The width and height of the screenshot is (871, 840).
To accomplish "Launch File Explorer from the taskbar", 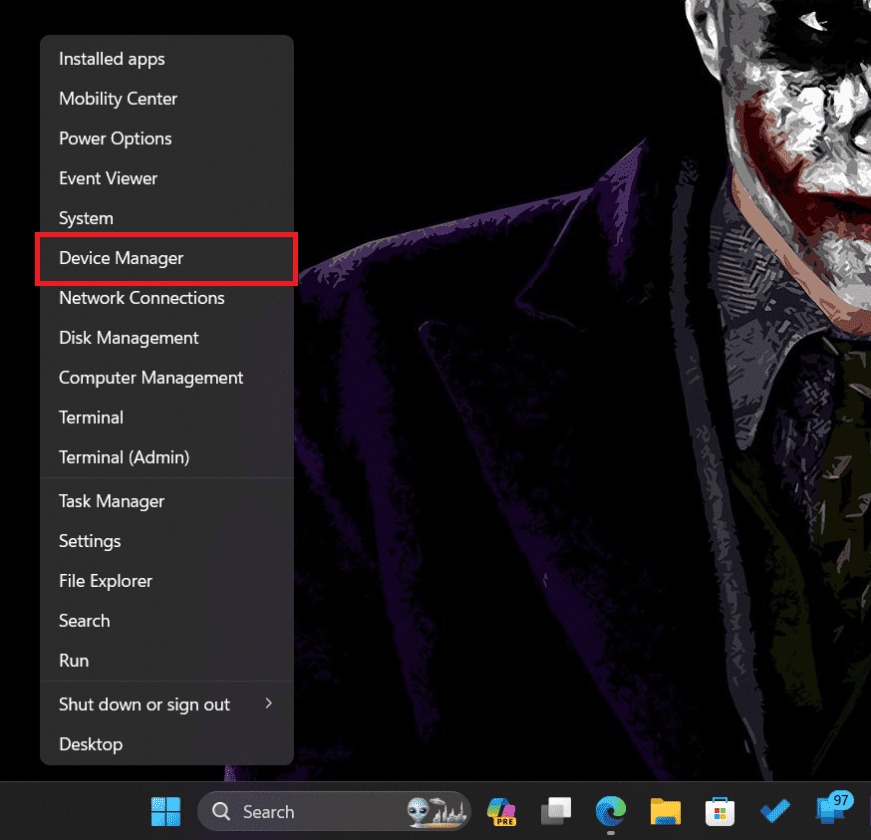I will click(x=665, y=811).
